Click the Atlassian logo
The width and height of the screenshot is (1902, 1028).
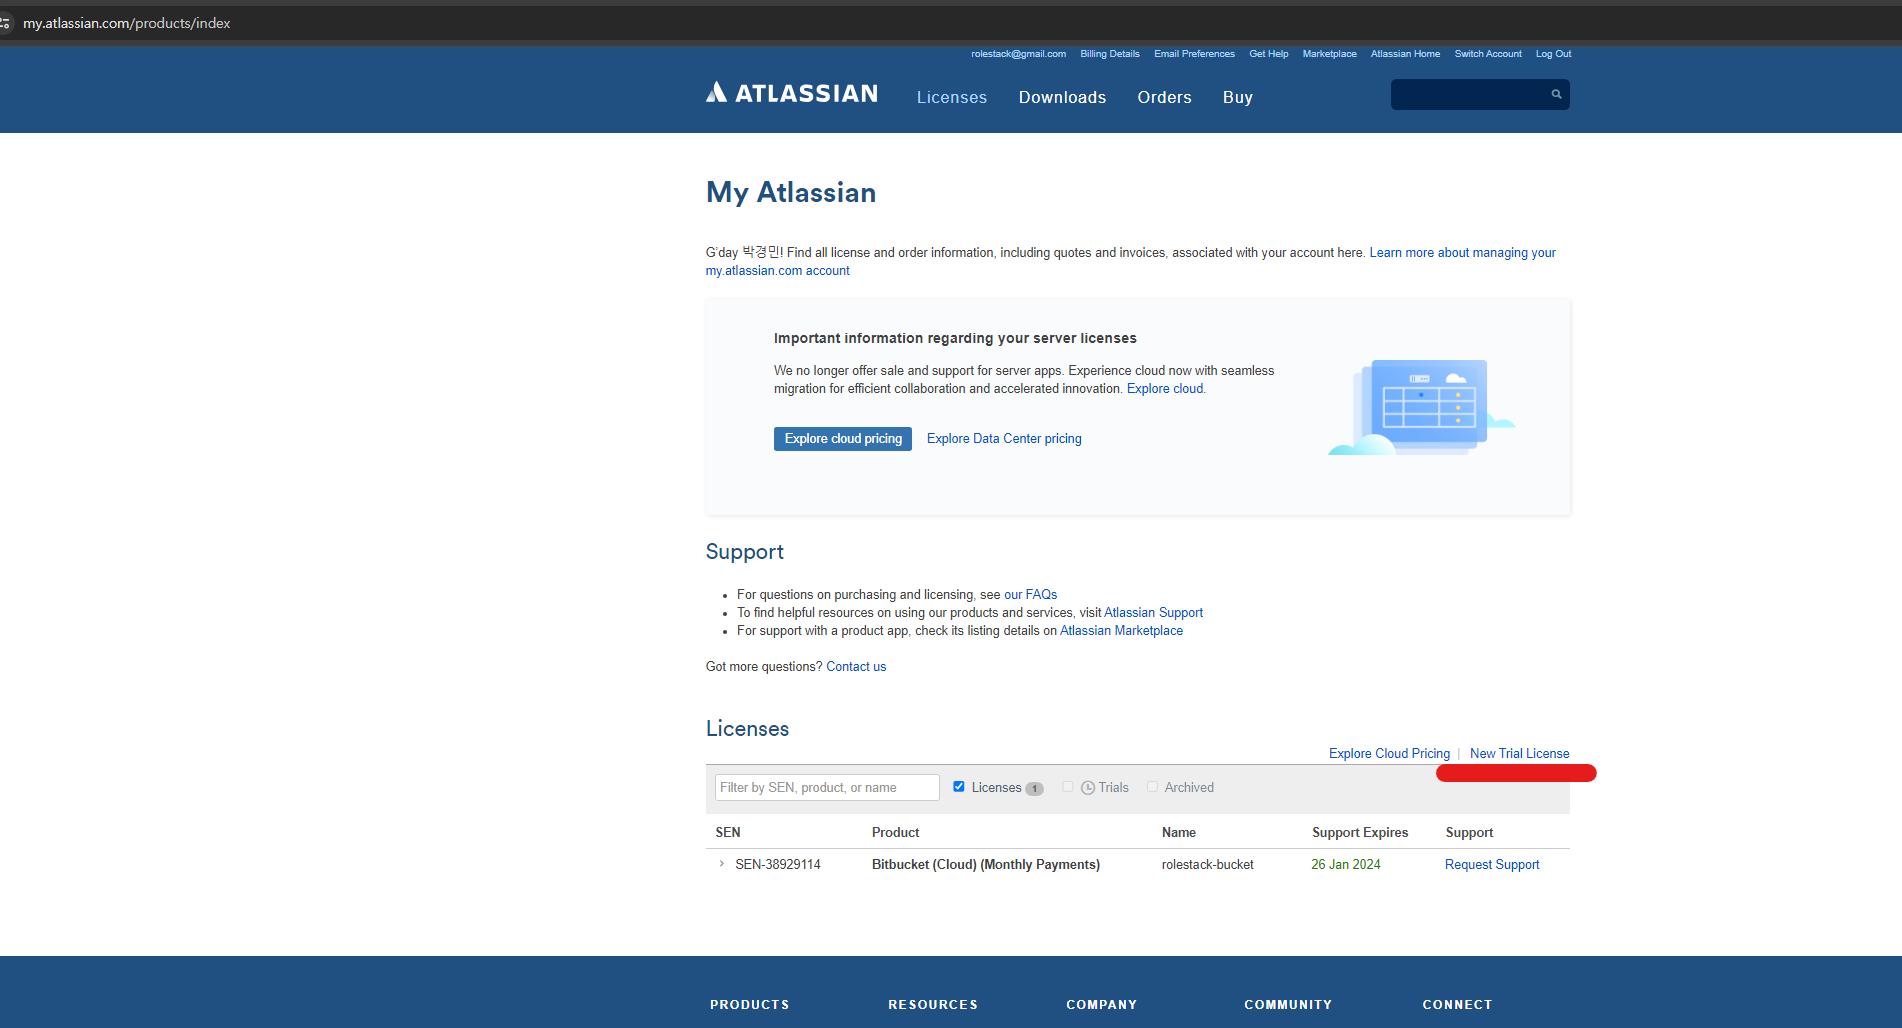tap(791, 93)
